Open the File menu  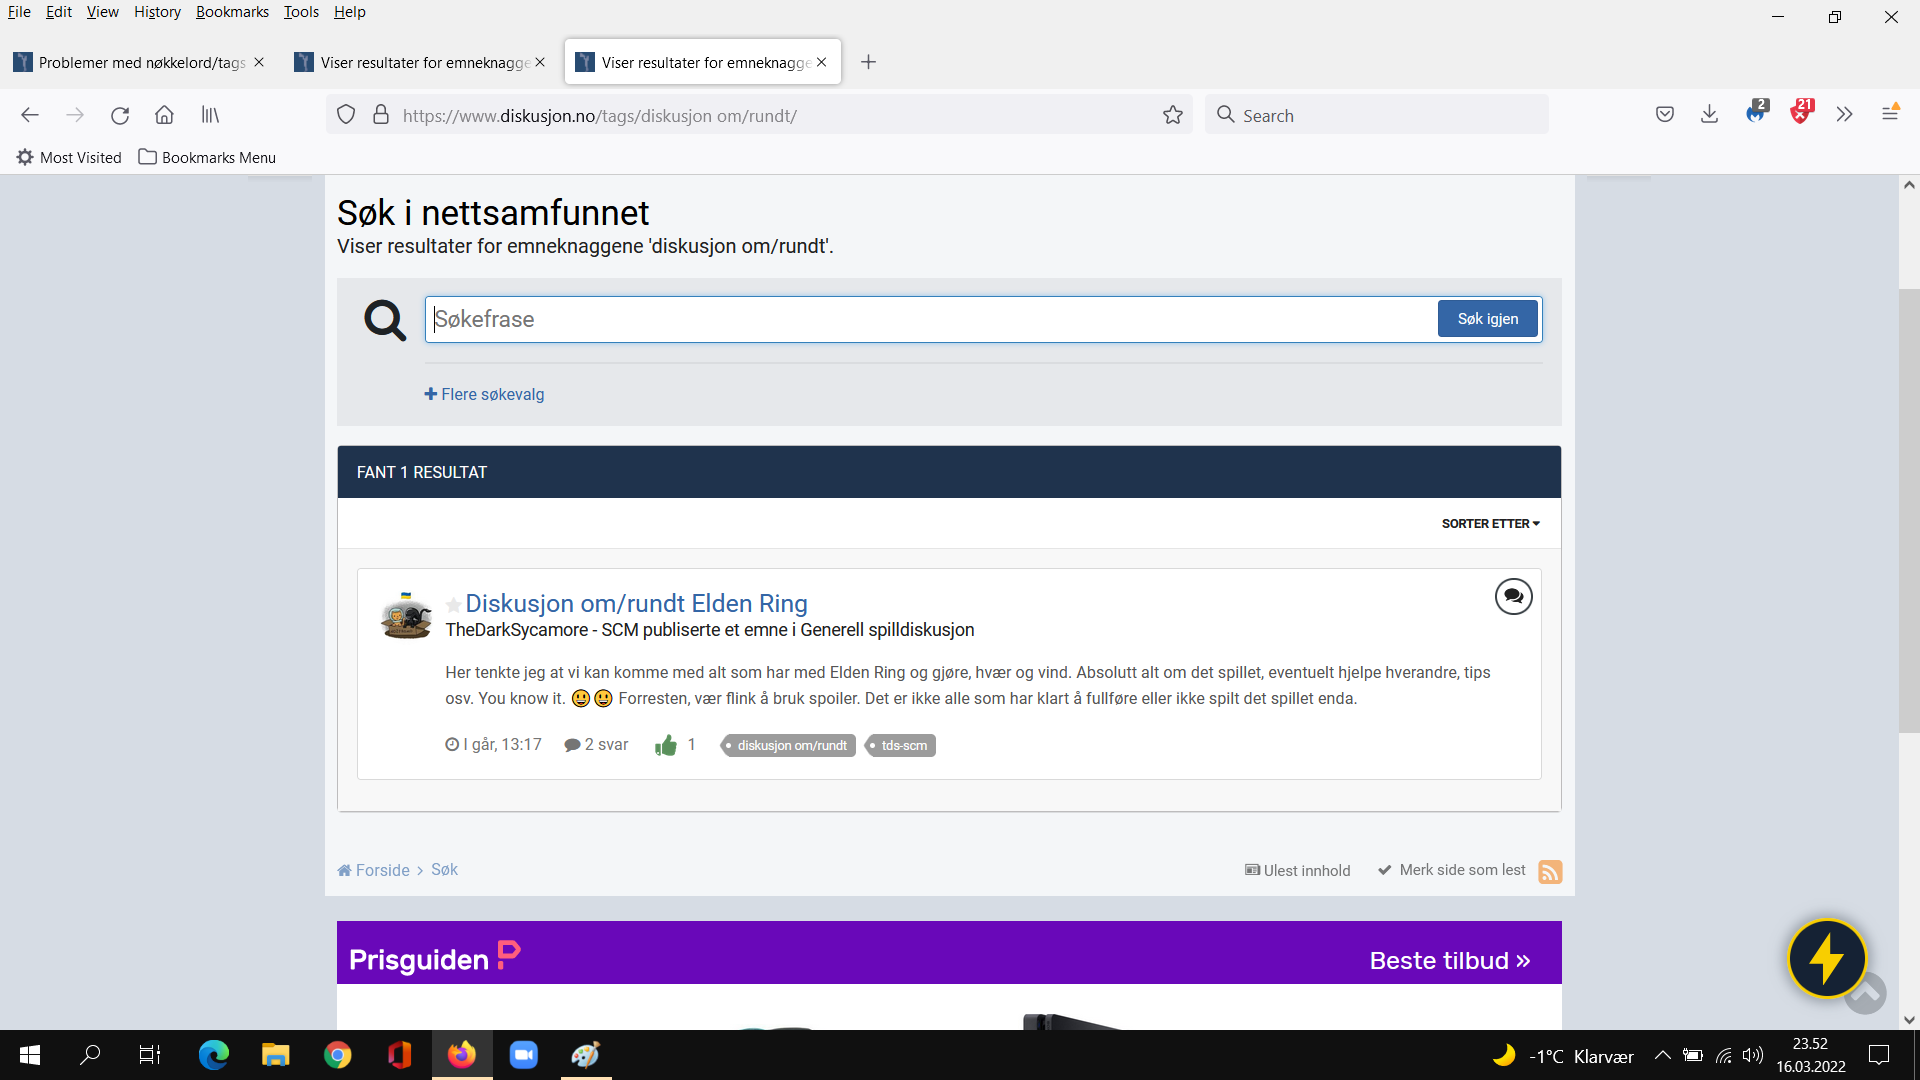tap(19, 12)
